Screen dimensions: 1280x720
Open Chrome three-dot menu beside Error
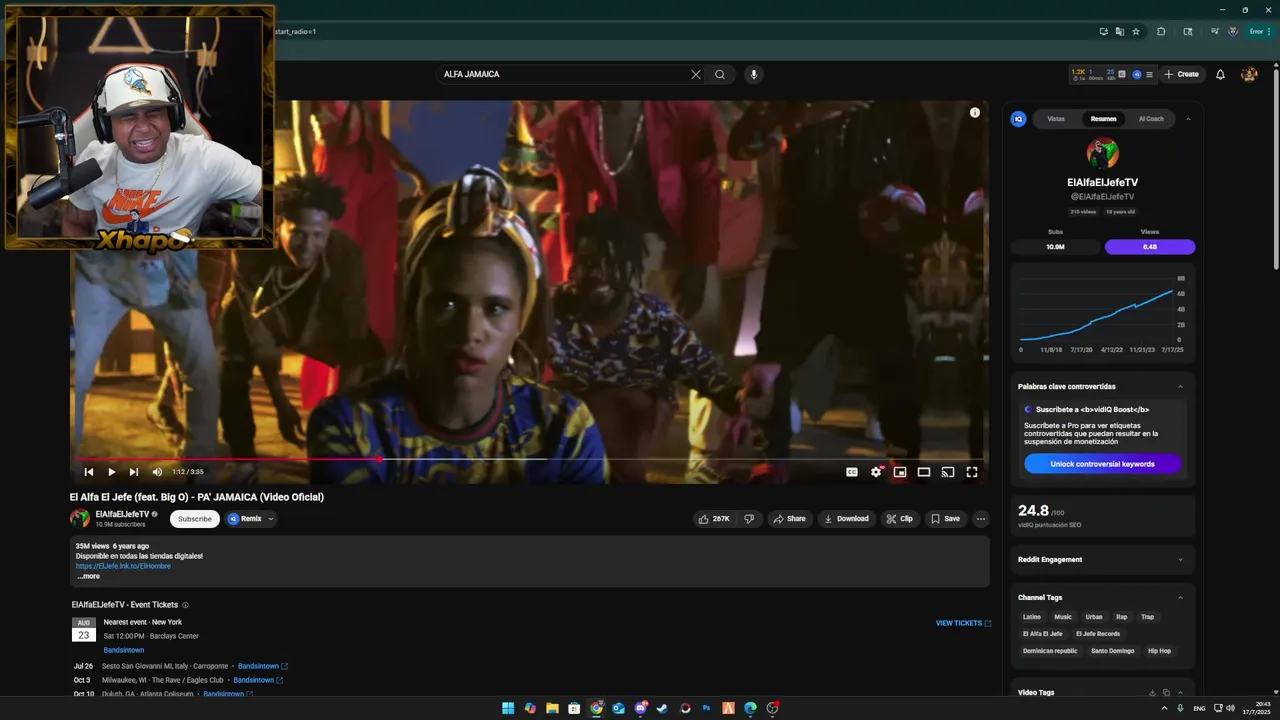click(x=1270, y=31)
